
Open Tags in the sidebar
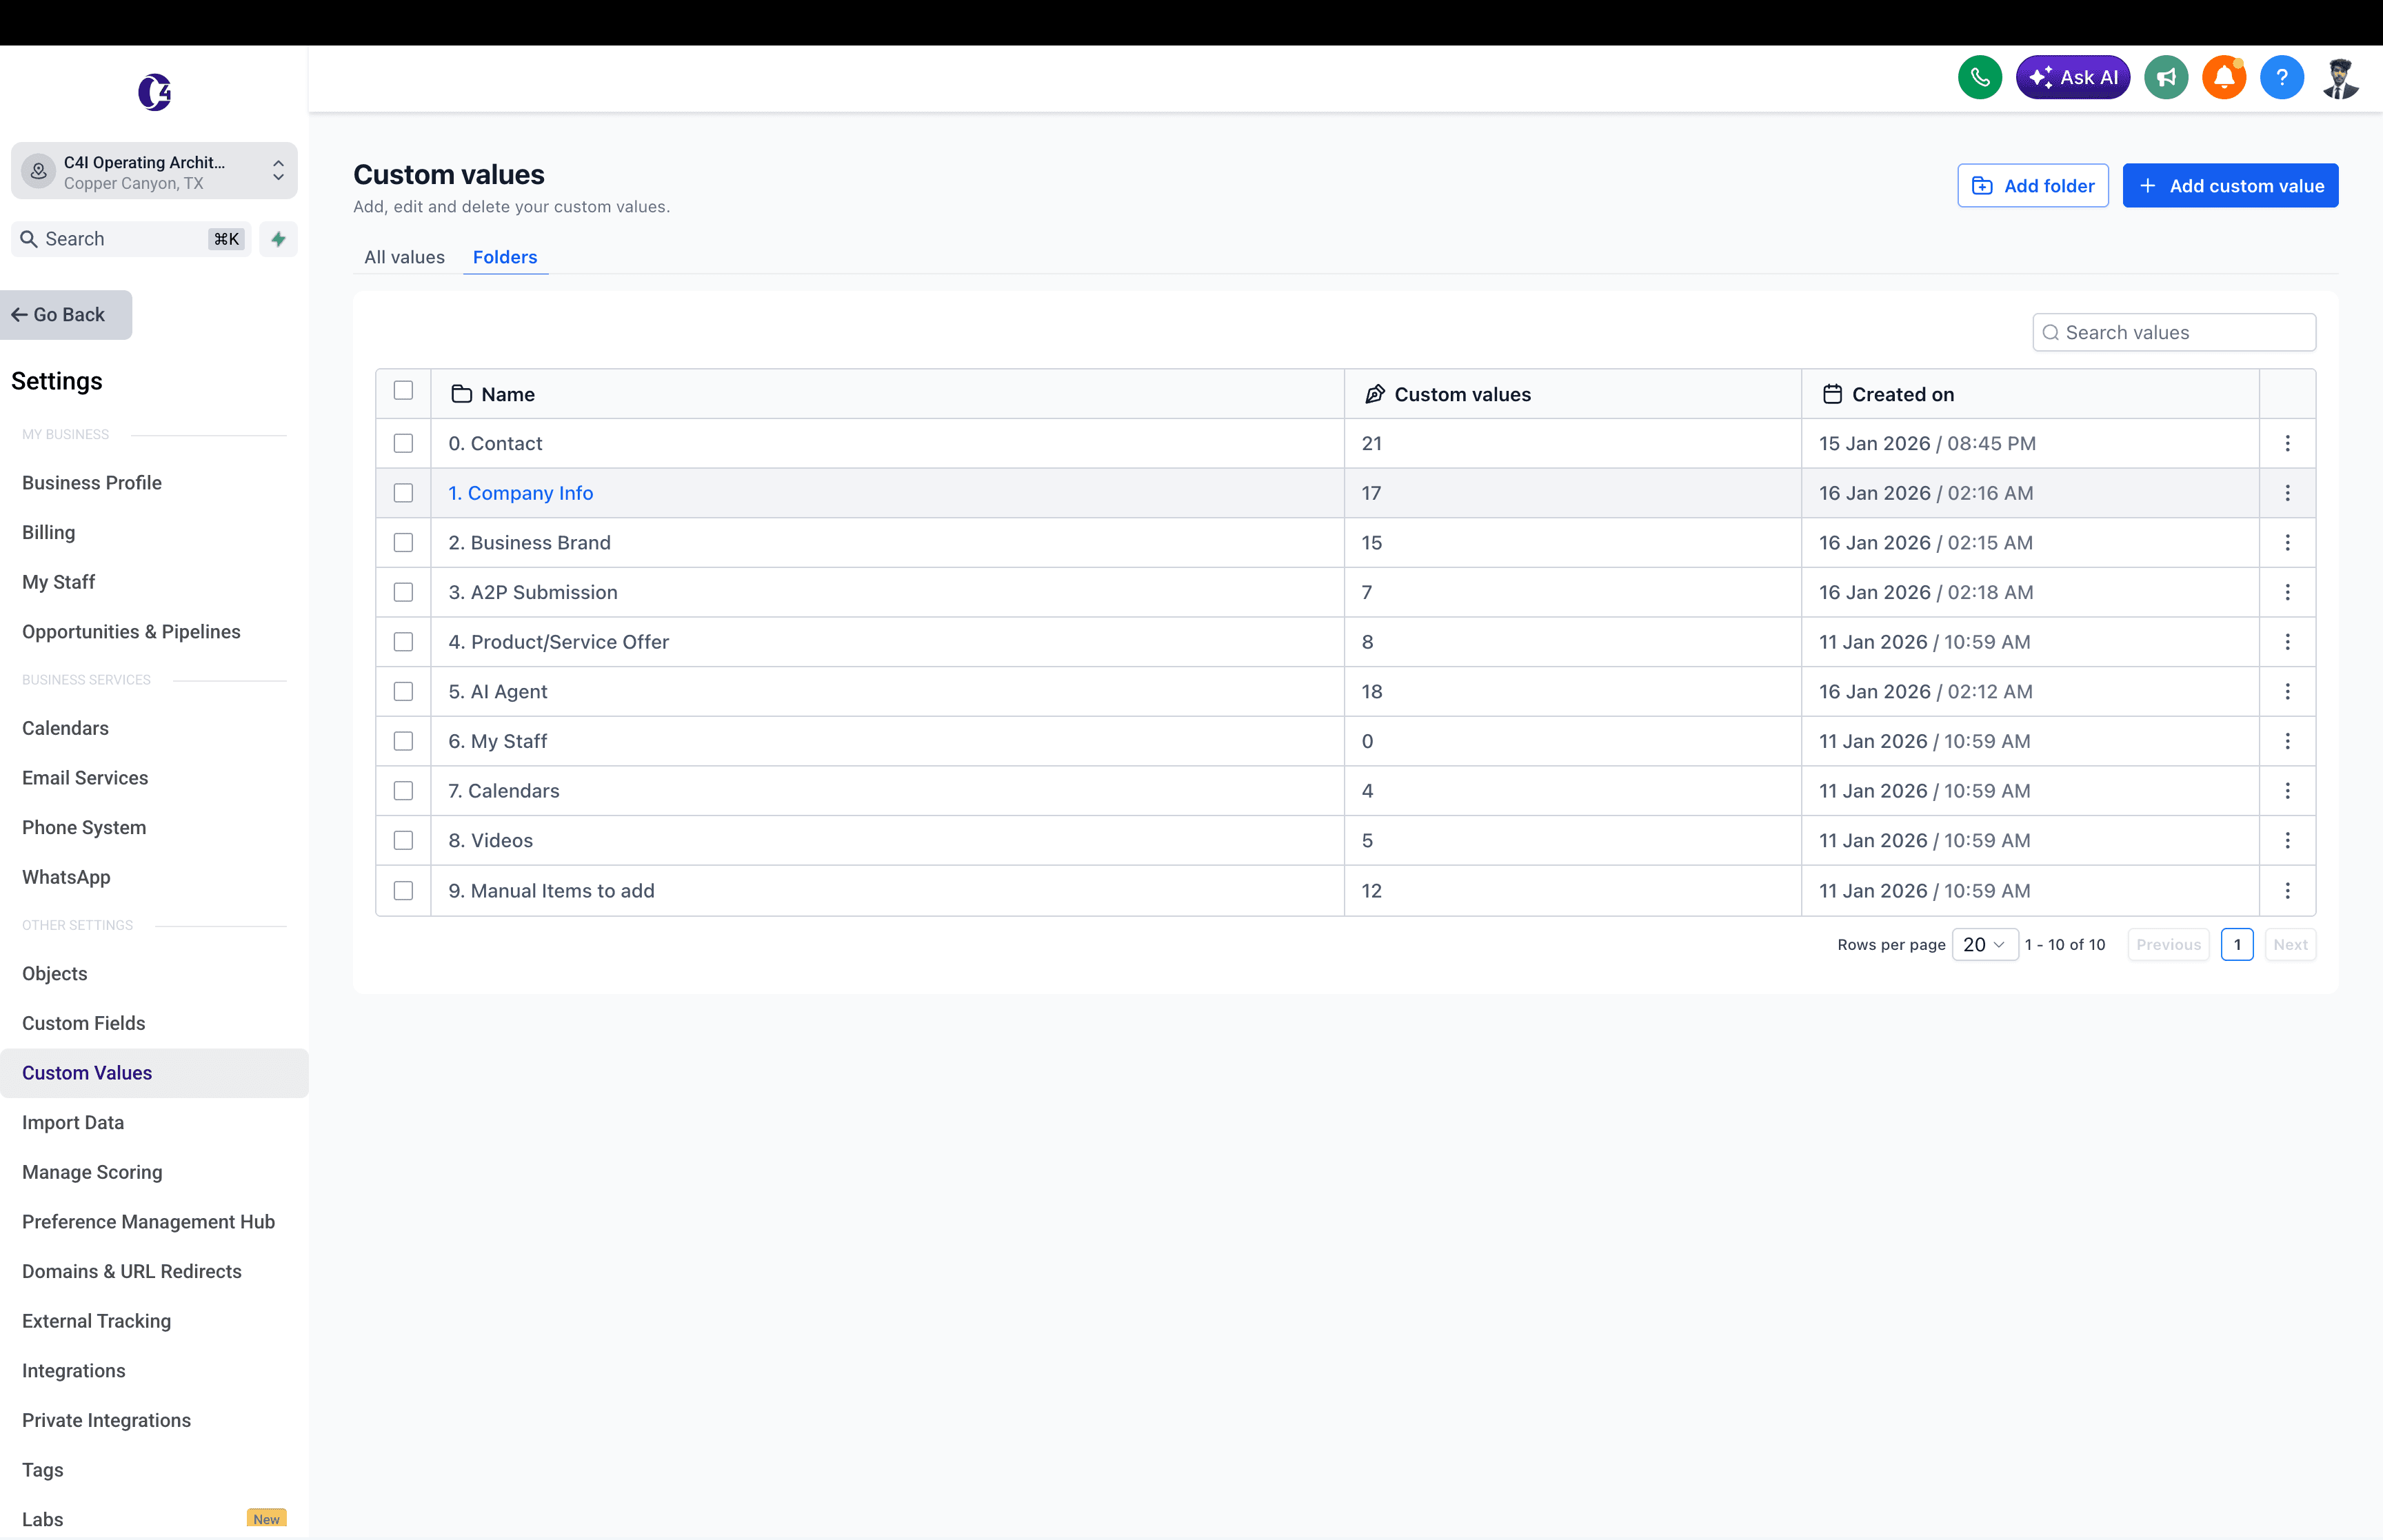click(42, 1470)
